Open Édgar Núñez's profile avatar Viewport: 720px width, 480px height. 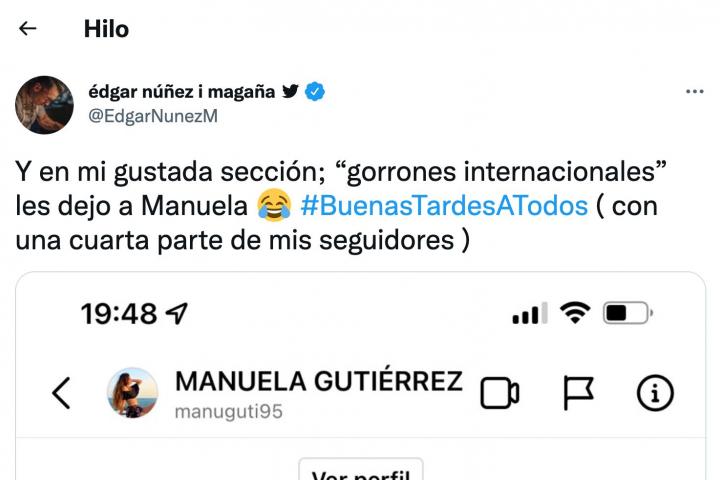click(x=44, y=104)
